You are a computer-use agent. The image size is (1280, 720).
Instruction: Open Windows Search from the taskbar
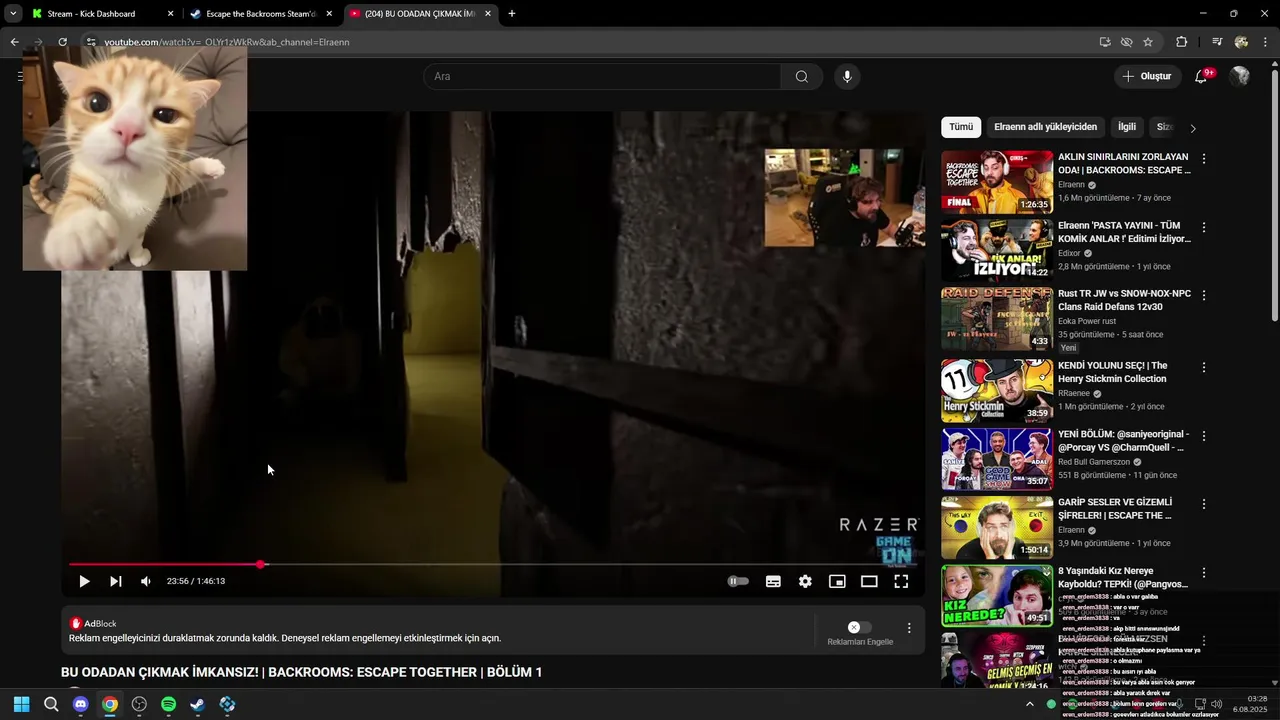51,704
